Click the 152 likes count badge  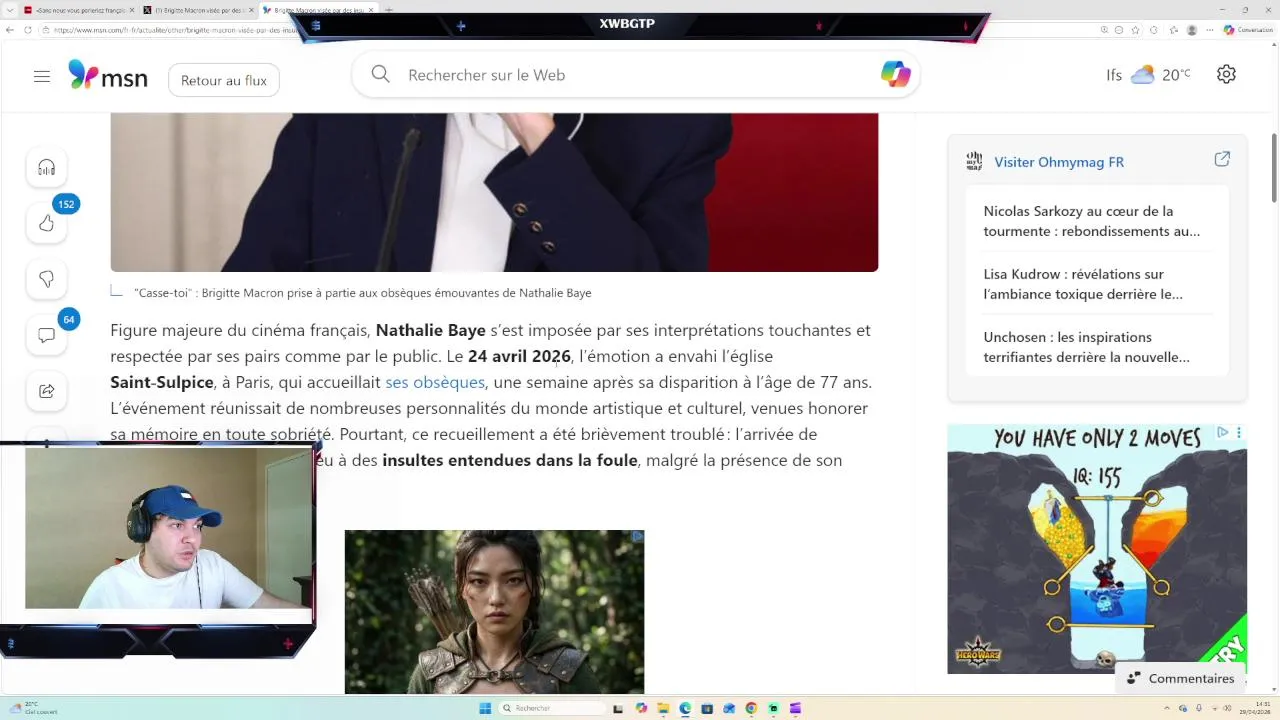pos(66,204)
